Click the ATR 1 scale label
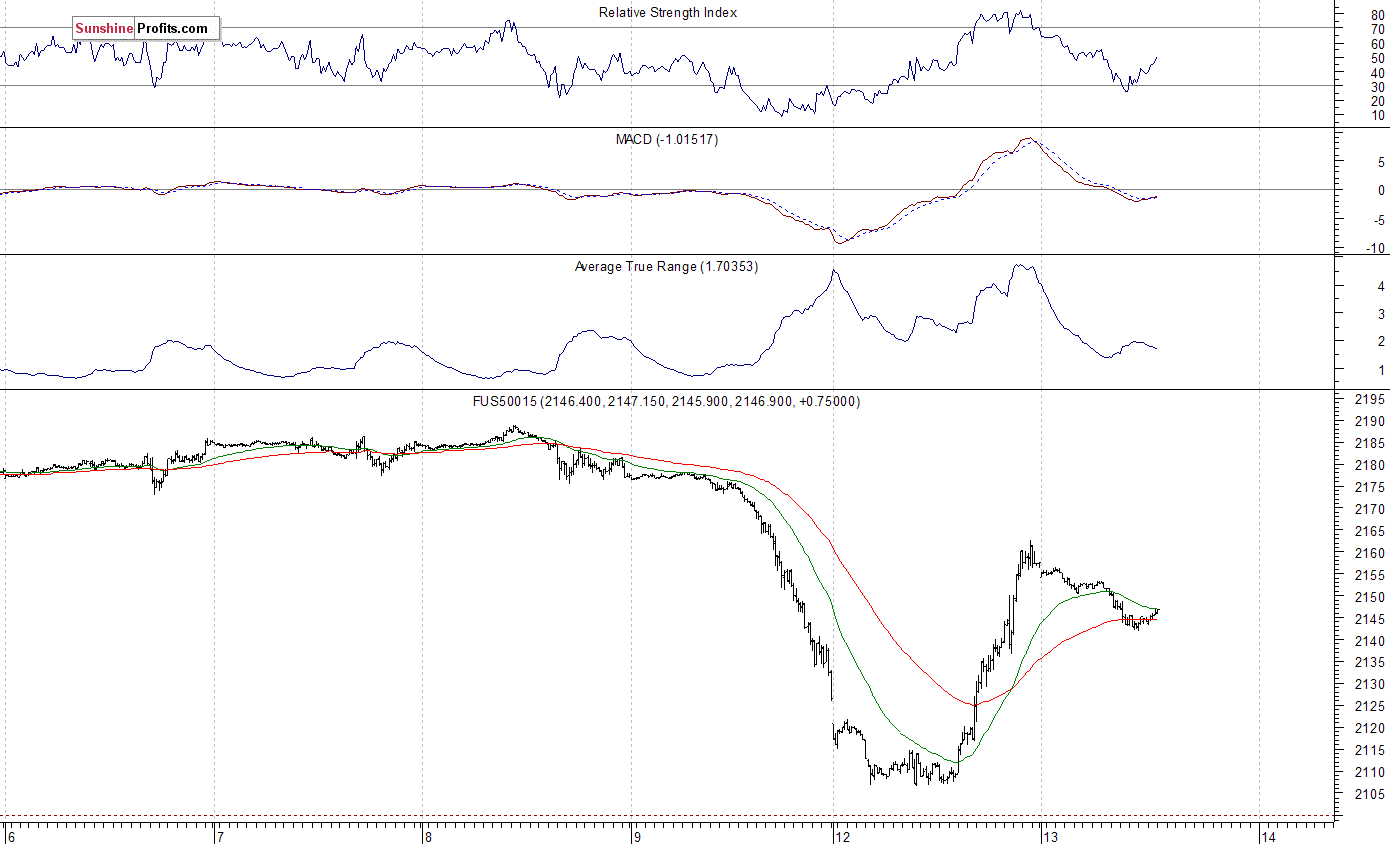The width and height of the screenshot is (1390, 844). point(1382,371)
